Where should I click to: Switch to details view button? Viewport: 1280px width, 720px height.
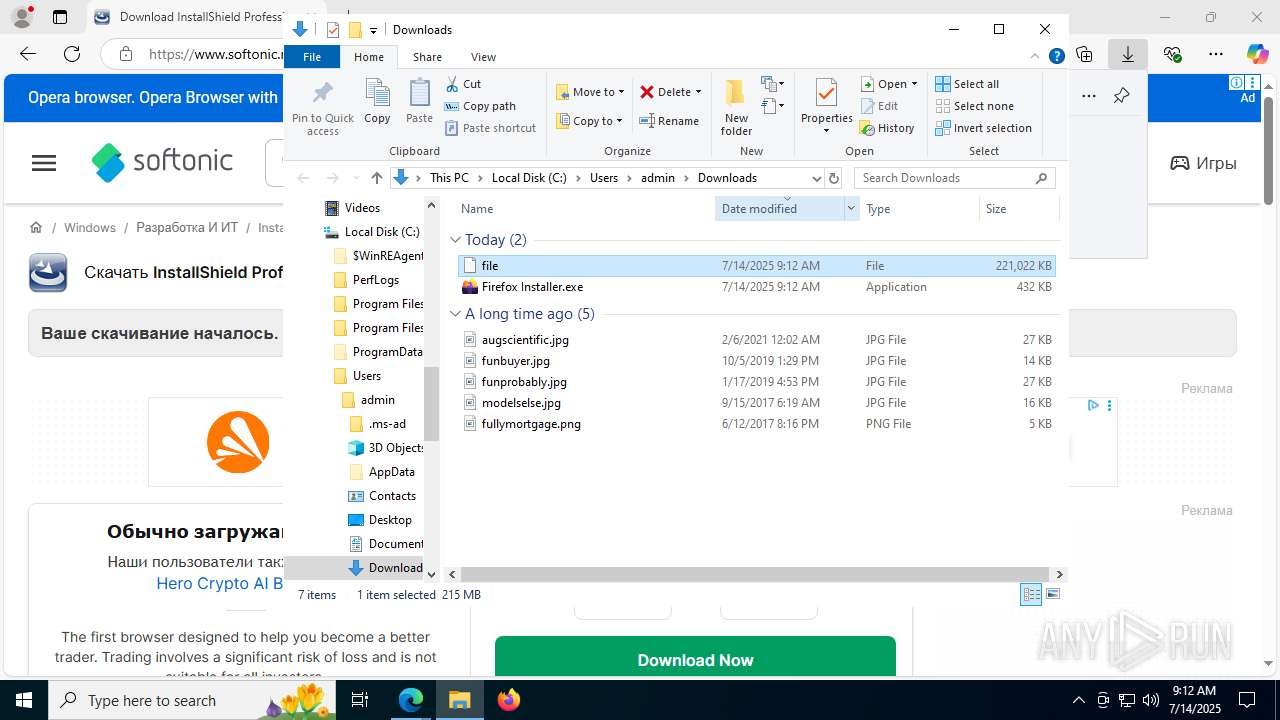[1031, 594]
